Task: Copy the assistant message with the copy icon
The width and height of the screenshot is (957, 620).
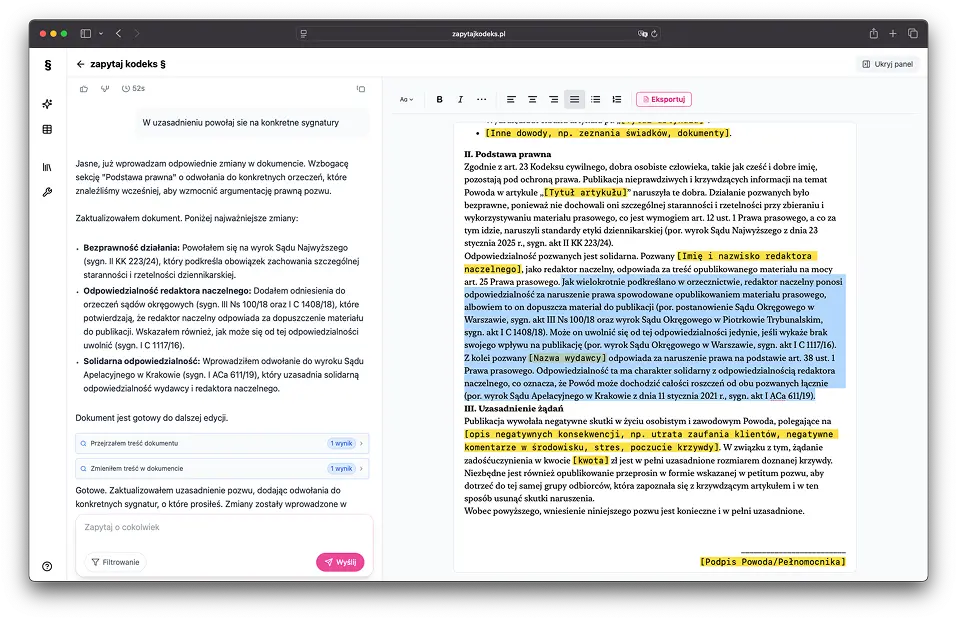Action: [360, 89]
